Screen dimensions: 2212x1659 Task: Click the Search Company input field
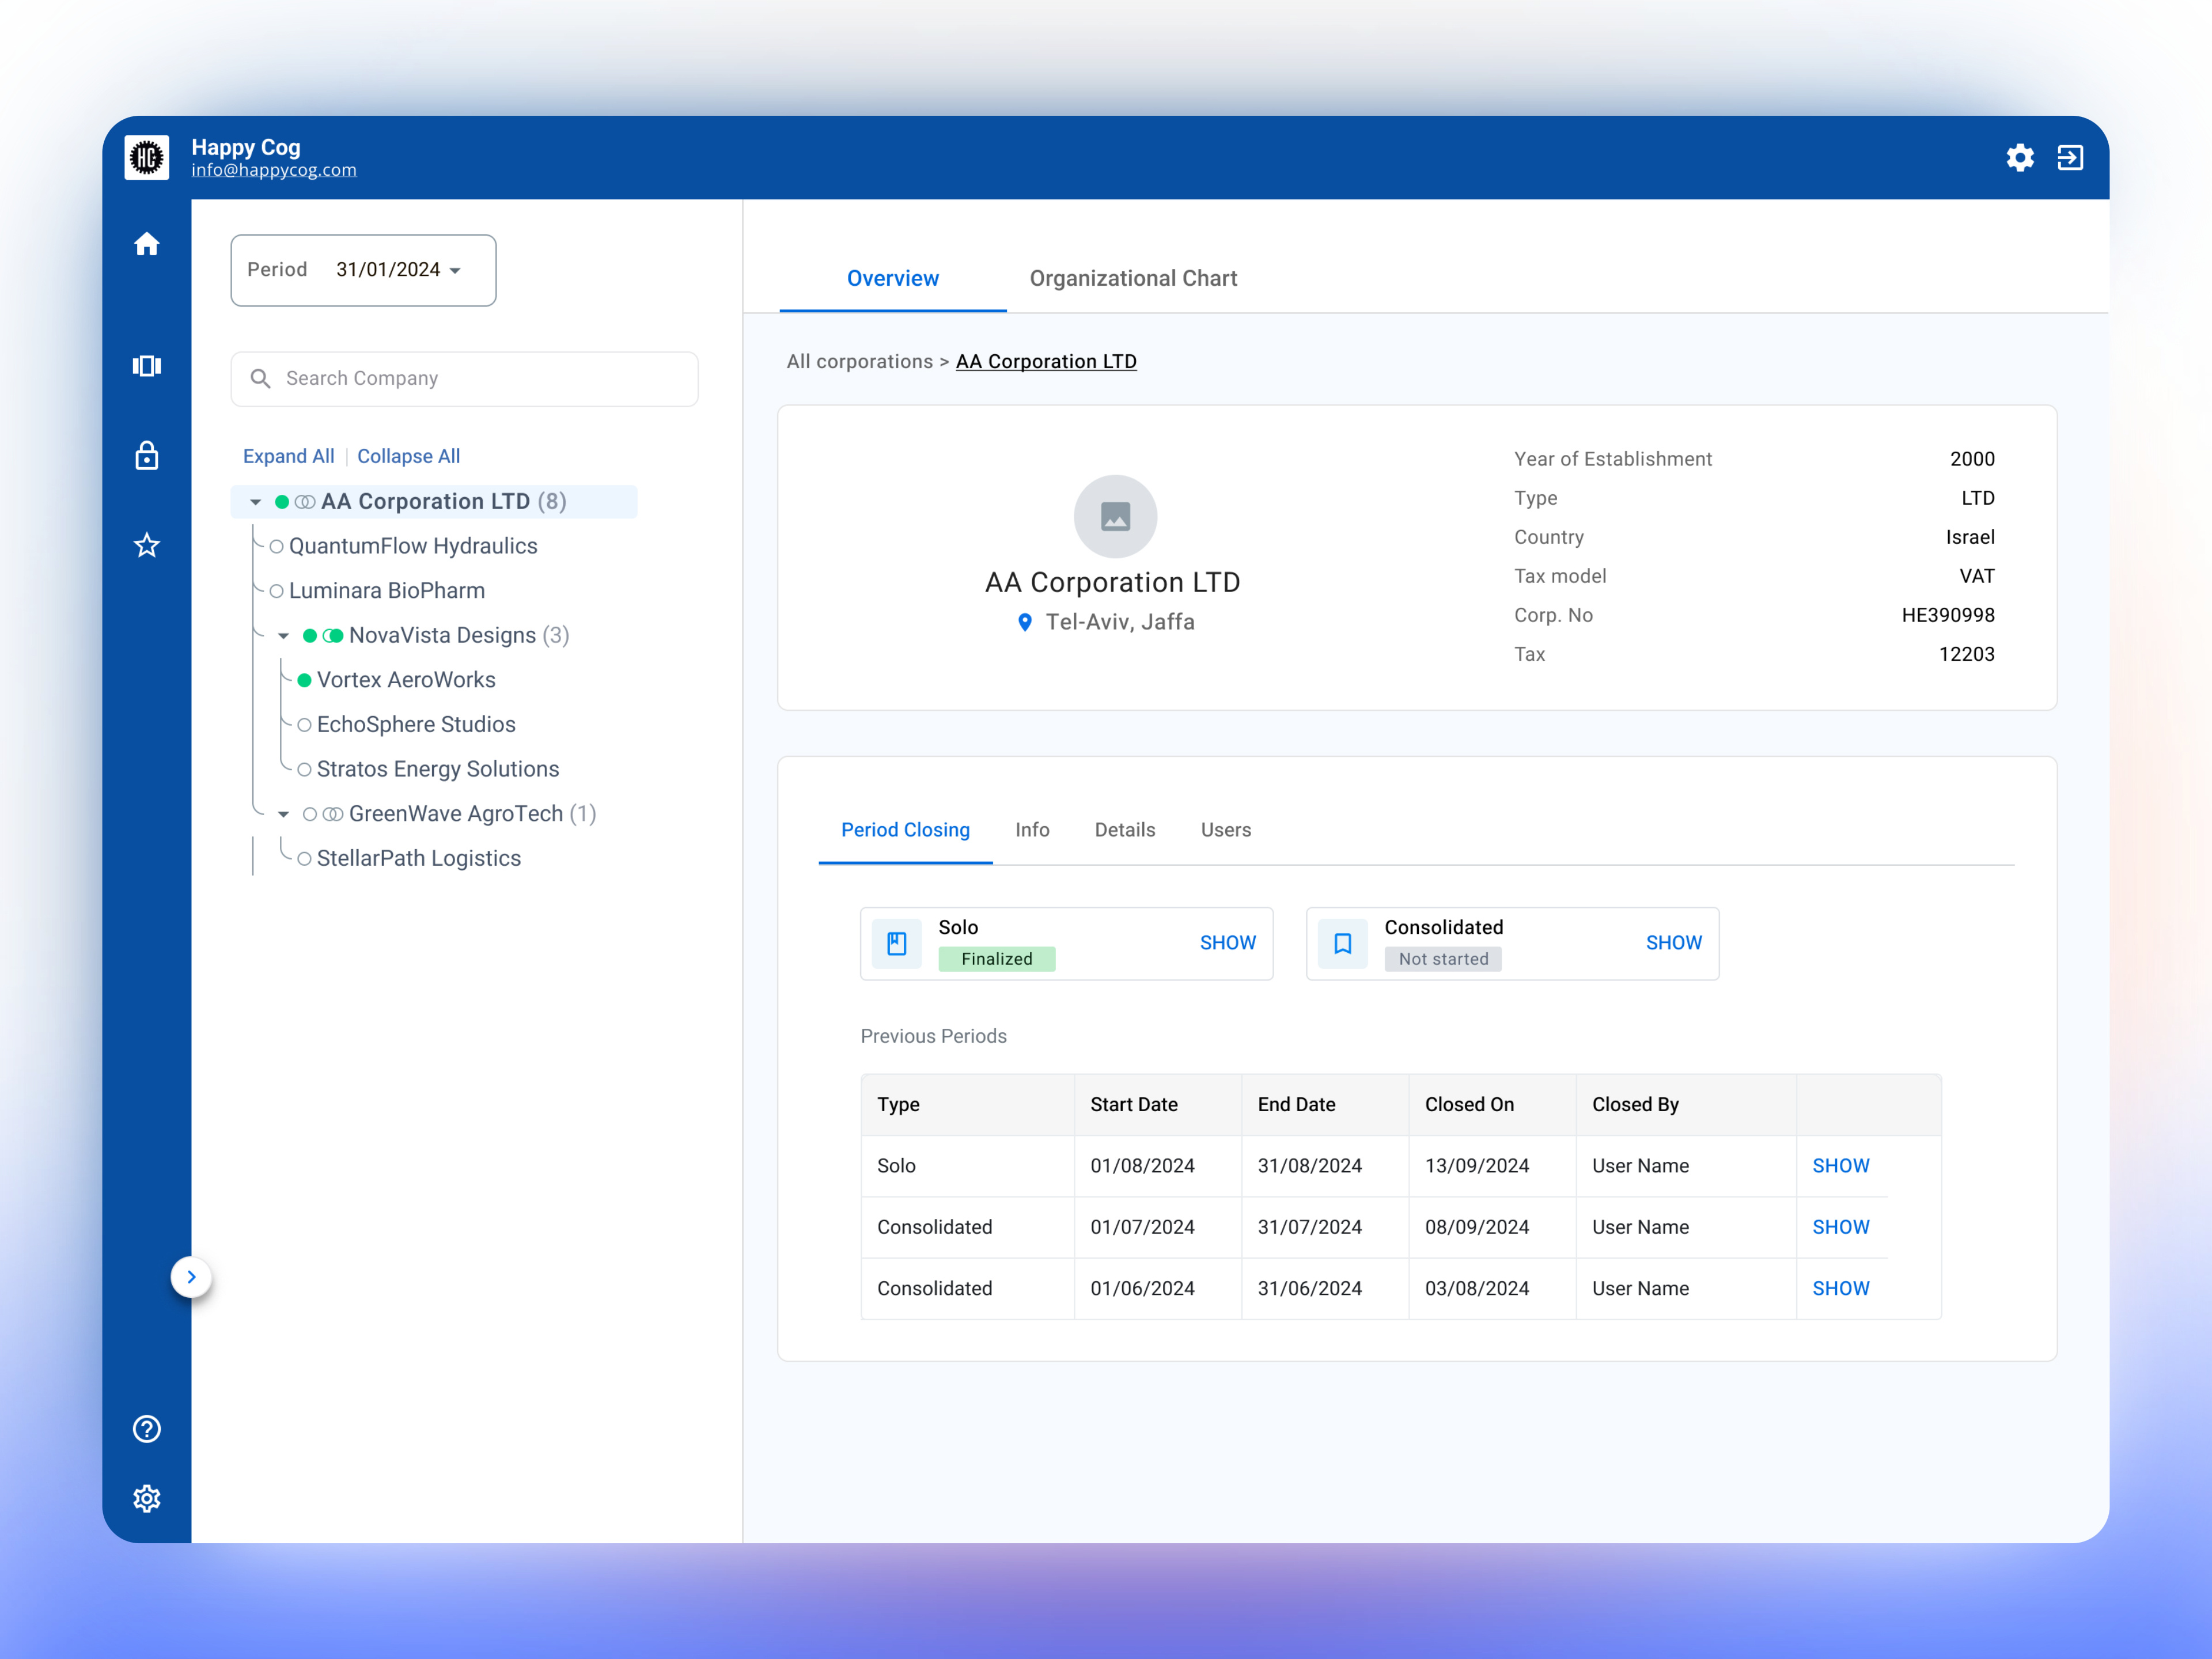[x=463, y=378]
